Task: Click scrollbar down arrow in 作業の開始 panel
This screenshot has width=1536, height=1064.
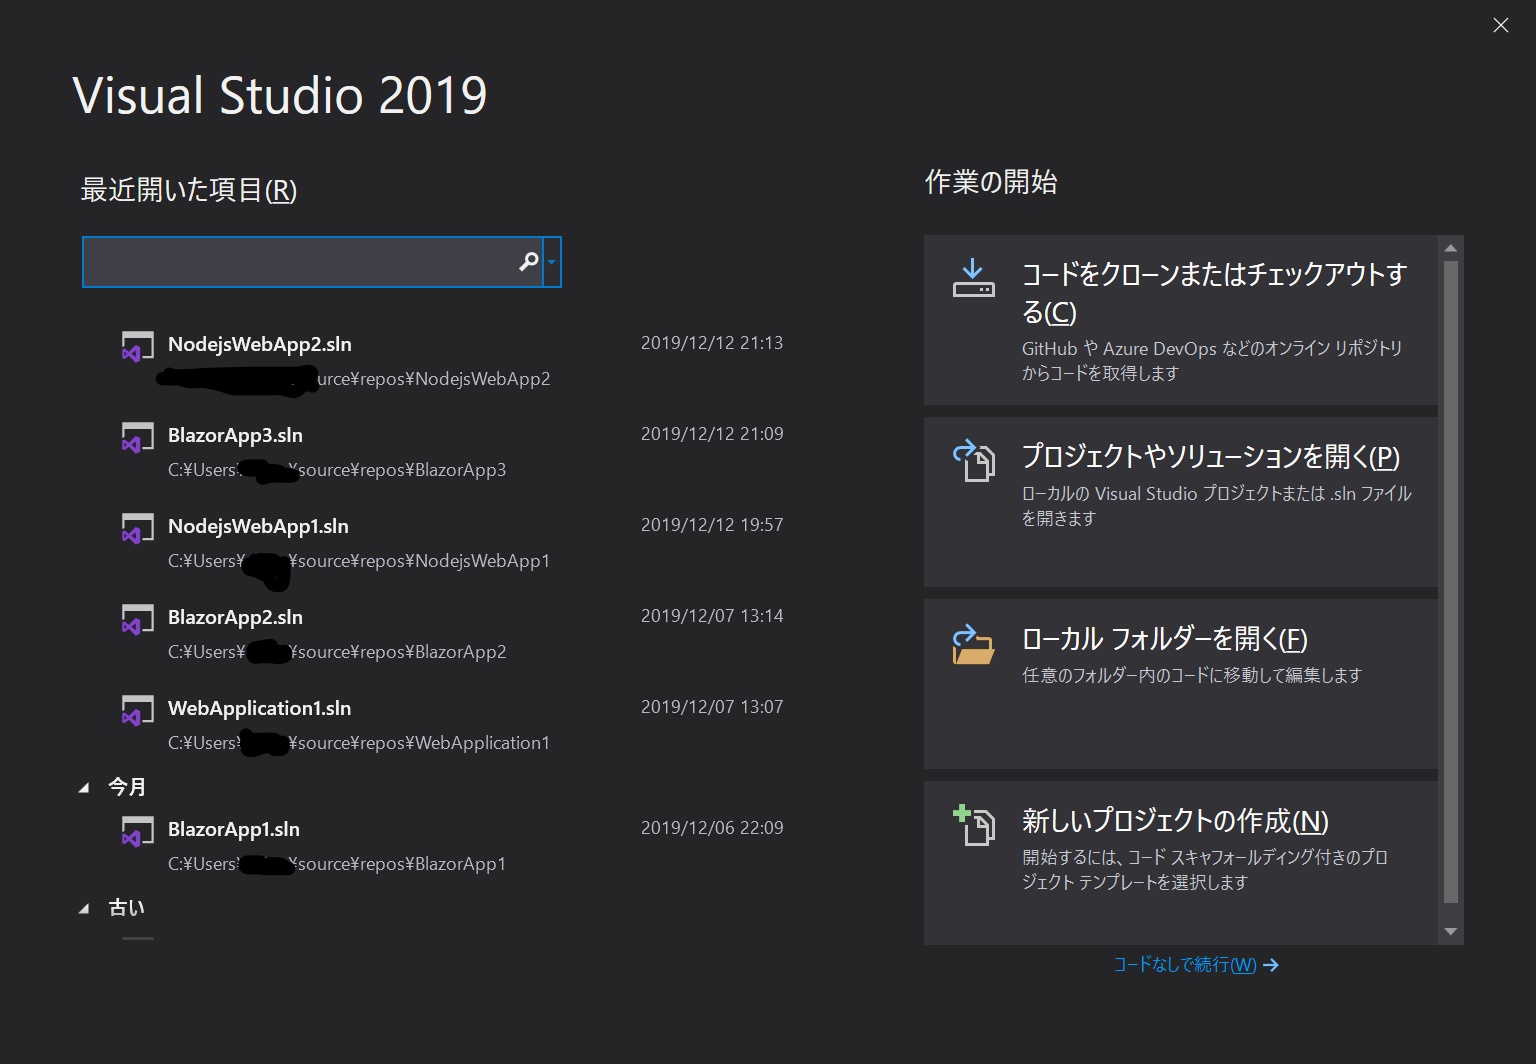Action: click(1451, 932)
